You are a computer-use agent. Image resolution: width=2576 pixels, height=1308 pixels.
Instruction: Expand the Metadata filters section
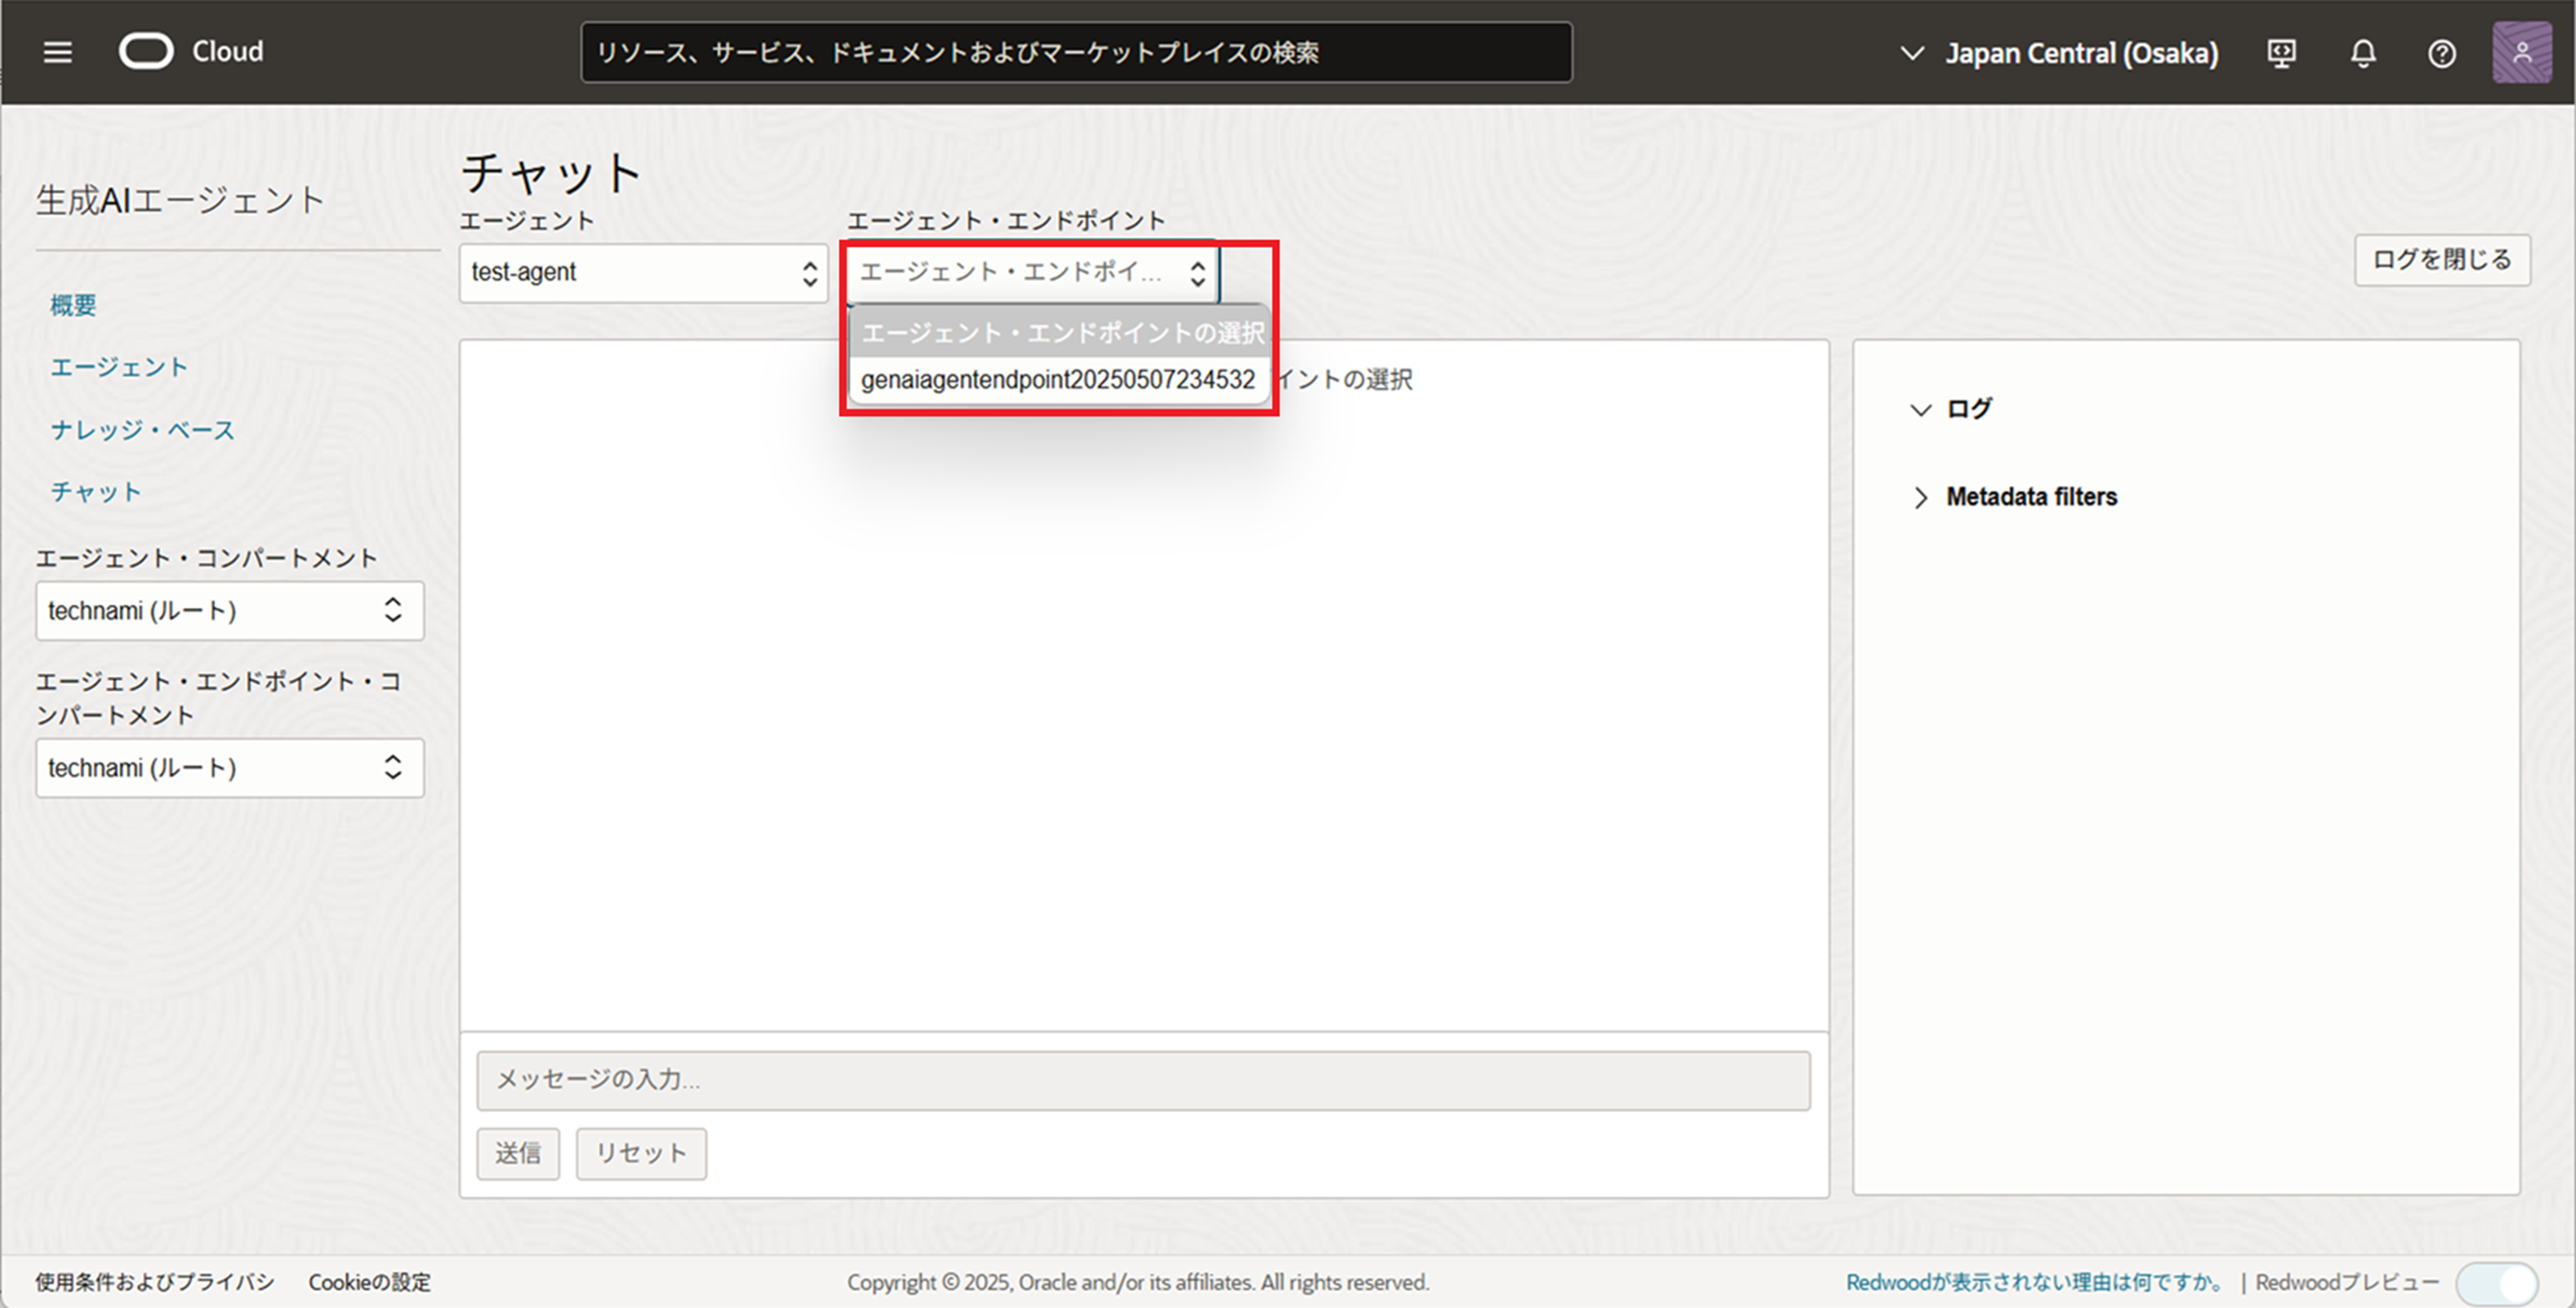pos(2013,497)
